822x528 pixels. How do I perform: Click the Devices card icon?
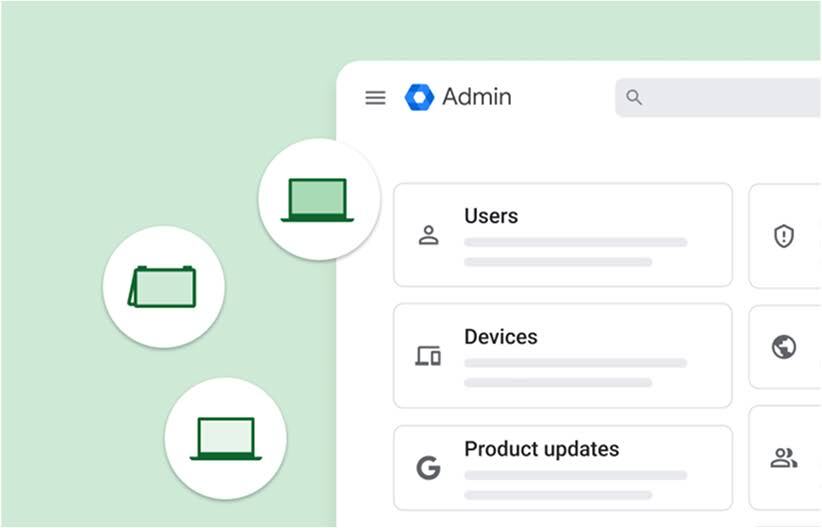click(428, 356)
